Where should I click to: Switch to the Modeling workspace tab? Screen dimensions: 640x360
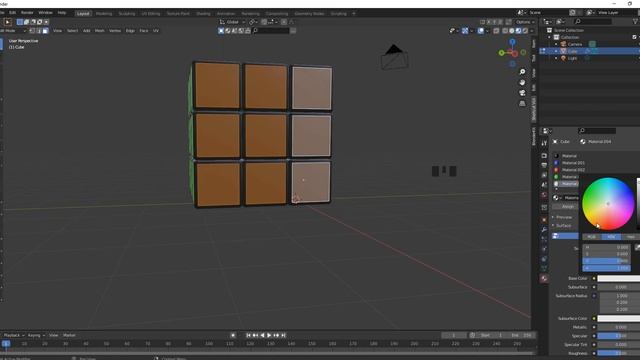pos(104,13)
